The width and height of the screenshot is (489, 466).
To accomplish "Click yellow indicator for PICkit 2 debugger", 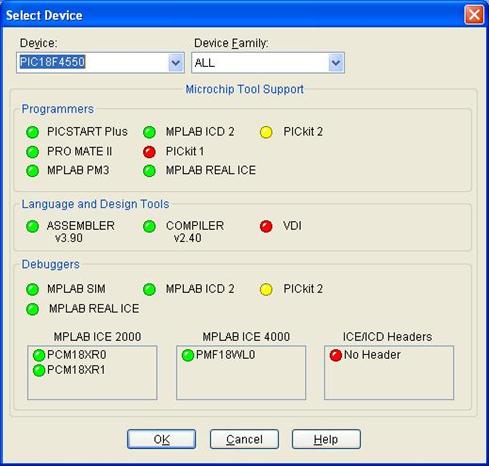I will pos(266,290).
